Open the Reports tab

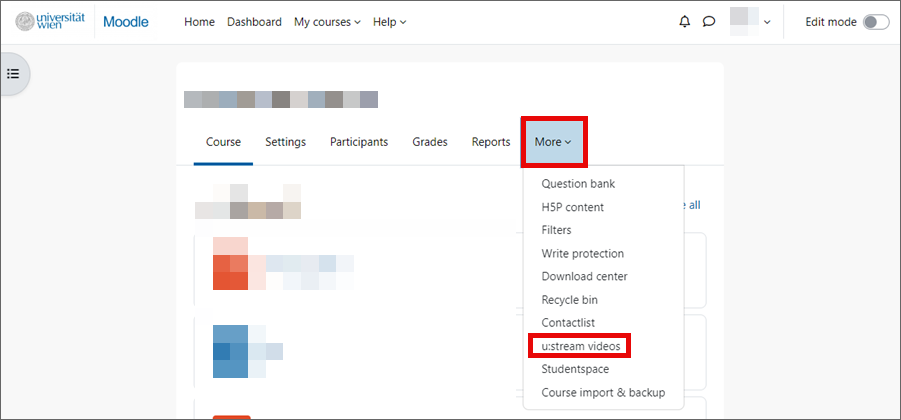491,142
